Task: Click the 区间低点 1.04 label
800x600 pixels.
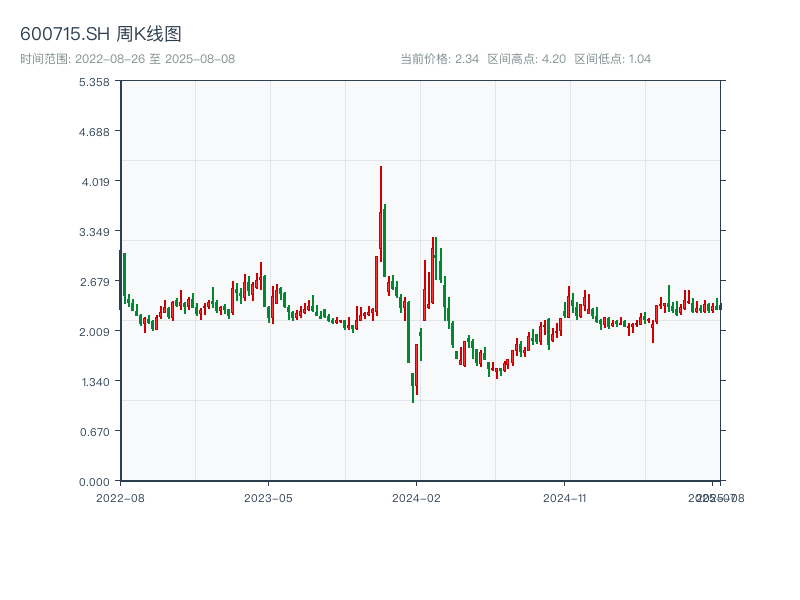Action: pyautogui.click(x=613, y=59)
